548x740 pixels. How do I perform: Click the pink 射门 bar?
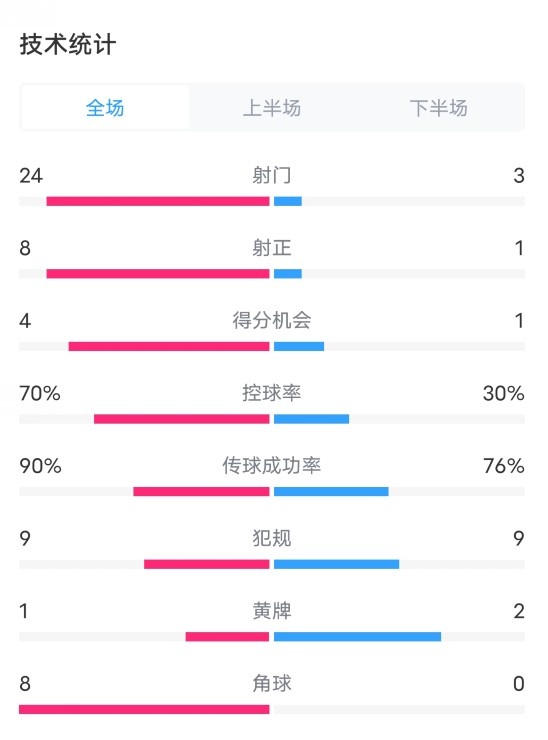tap(158, 202)
